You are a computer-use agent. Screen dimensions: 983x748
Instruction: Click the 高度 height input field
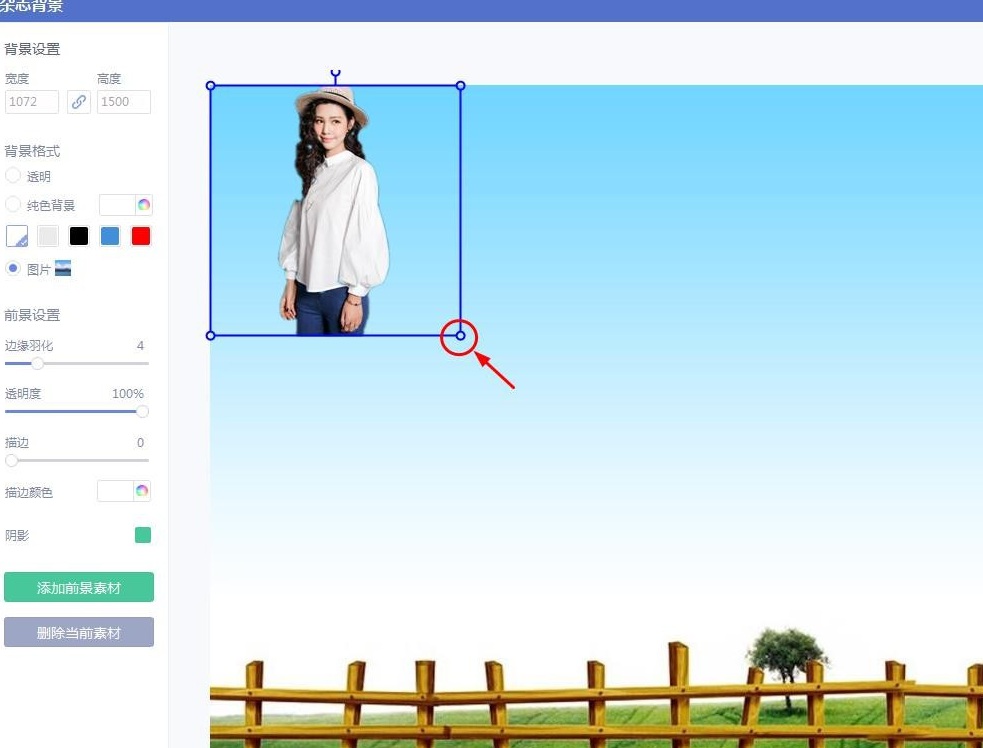click(124, 102)
